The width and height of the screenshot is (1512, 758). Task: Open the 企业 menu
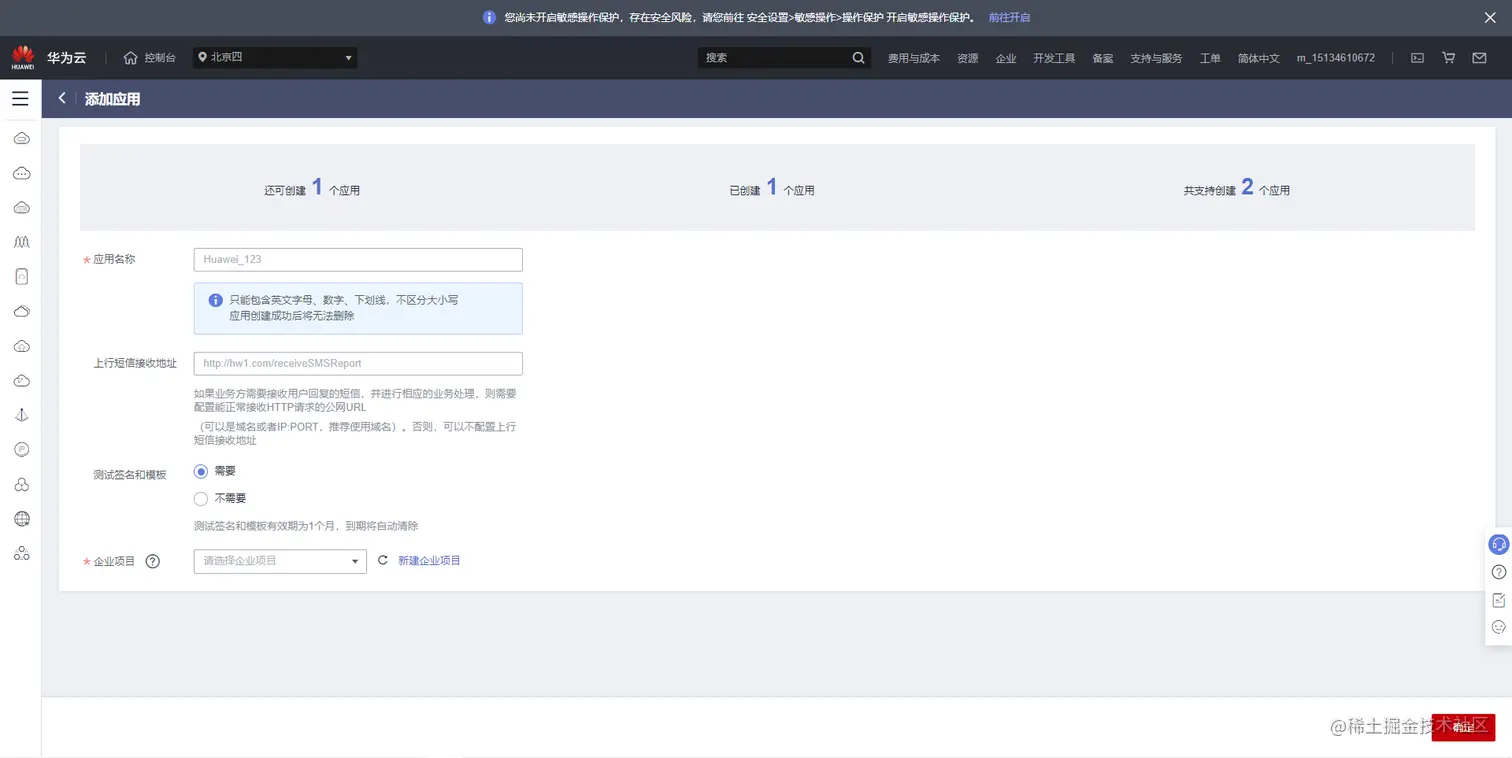1006,58
